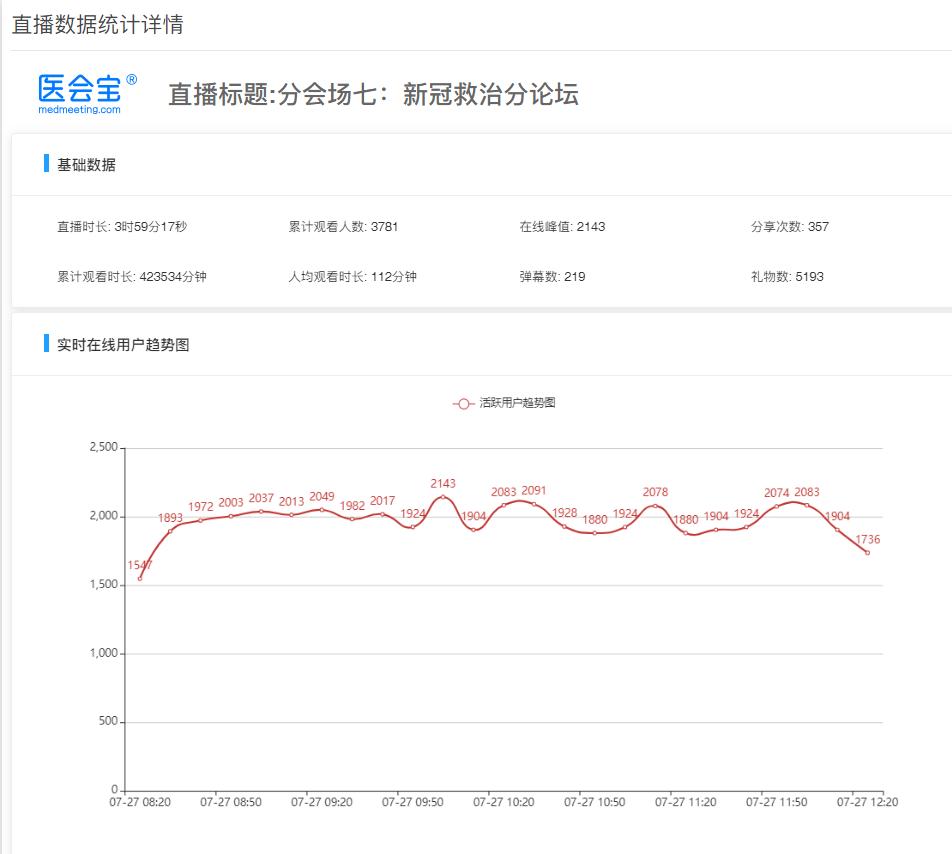
Task: Select the data point labeled 2049
Action: click(x=322, y=510)
